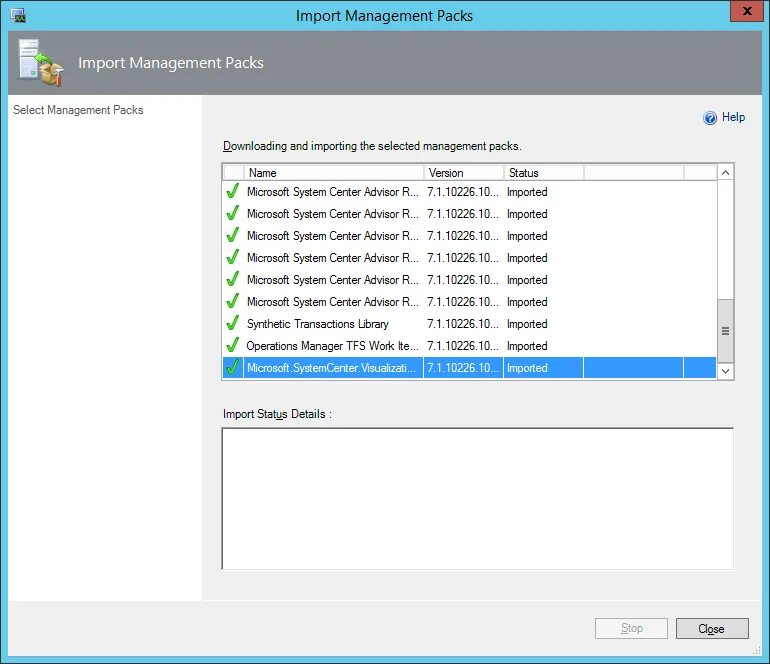Select the Synthetic Transactions Library row

pos(469,324)
